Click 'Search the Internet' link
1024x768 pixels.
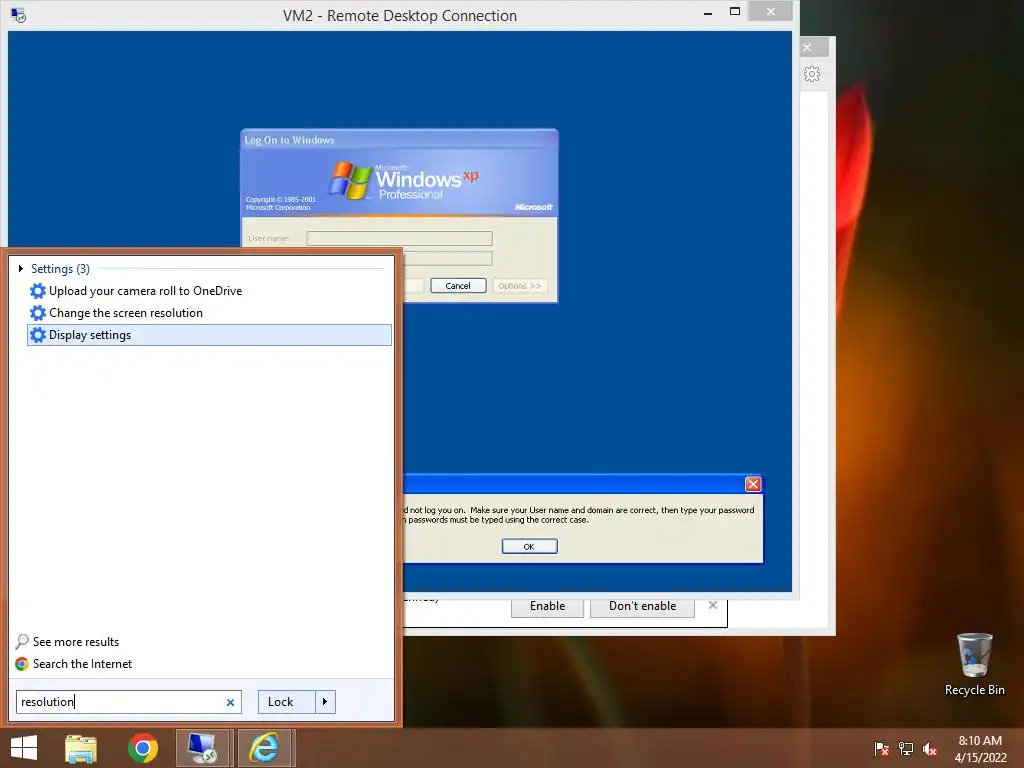coord(82,664)
